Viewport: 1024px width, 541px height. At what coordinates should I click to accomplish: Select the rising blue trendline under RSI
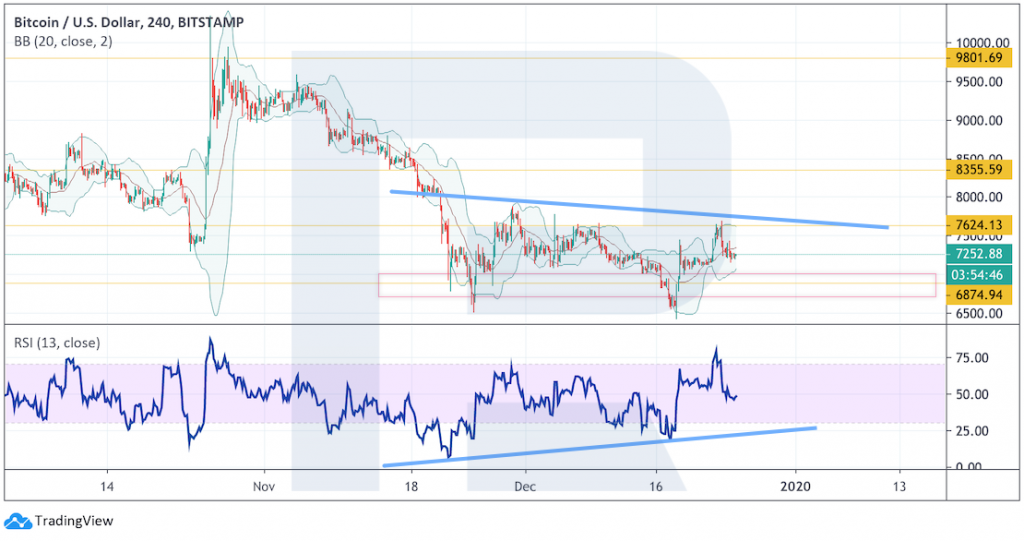coord(600,447)
